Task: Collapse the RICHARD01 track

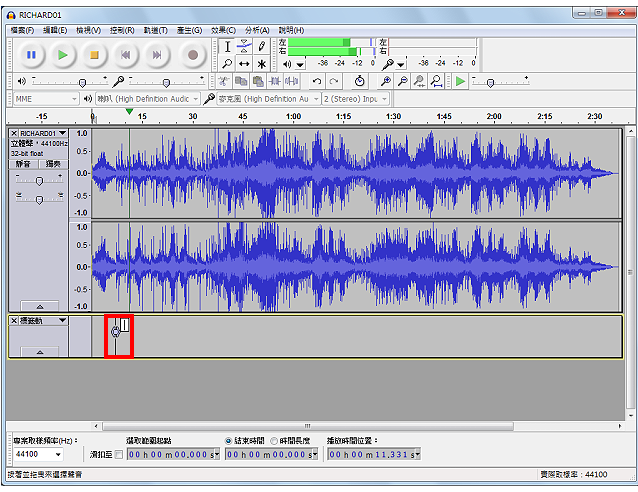Action: [39, 306]
